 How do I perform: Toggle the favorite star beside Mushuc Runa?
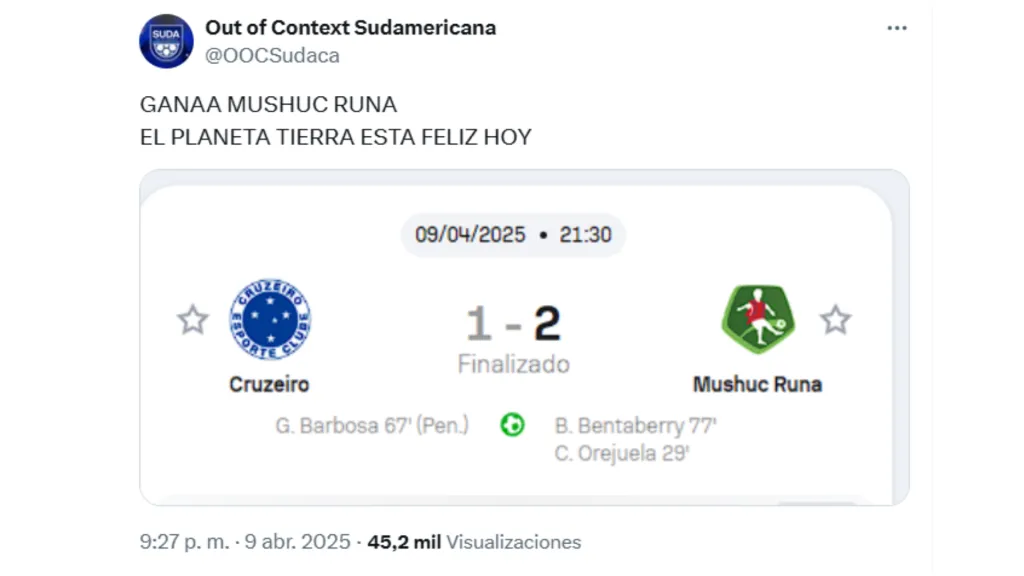click(x=835, y=320)
